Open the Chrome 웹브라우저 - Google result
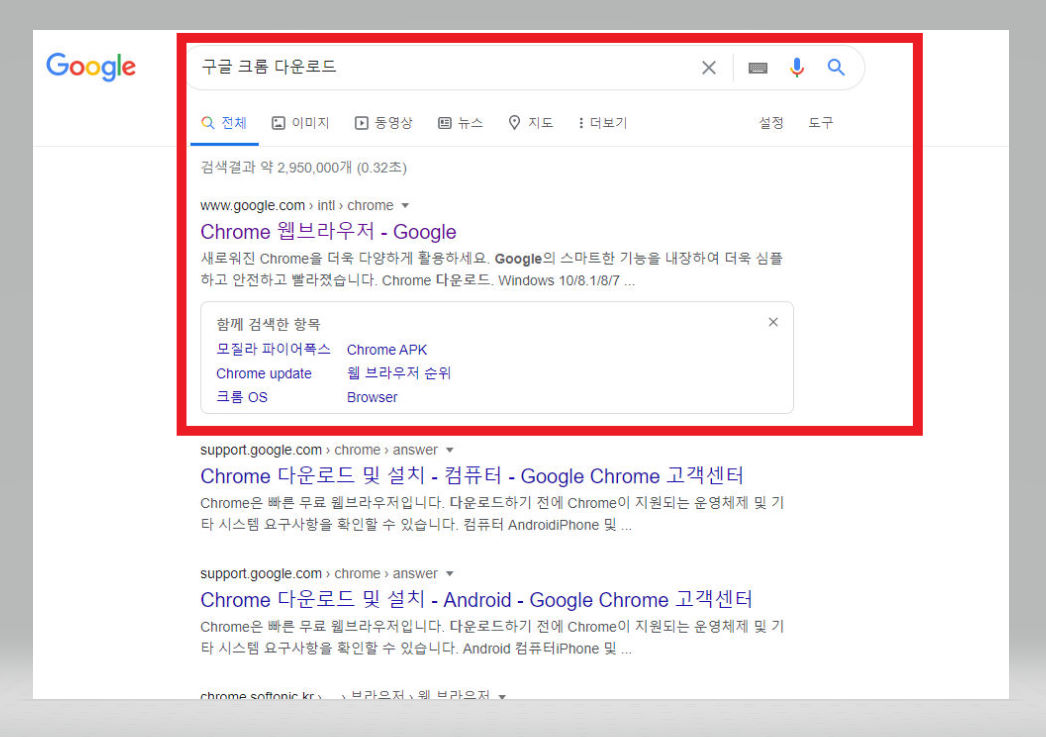Screen dimensions: 1046x737 328,231
